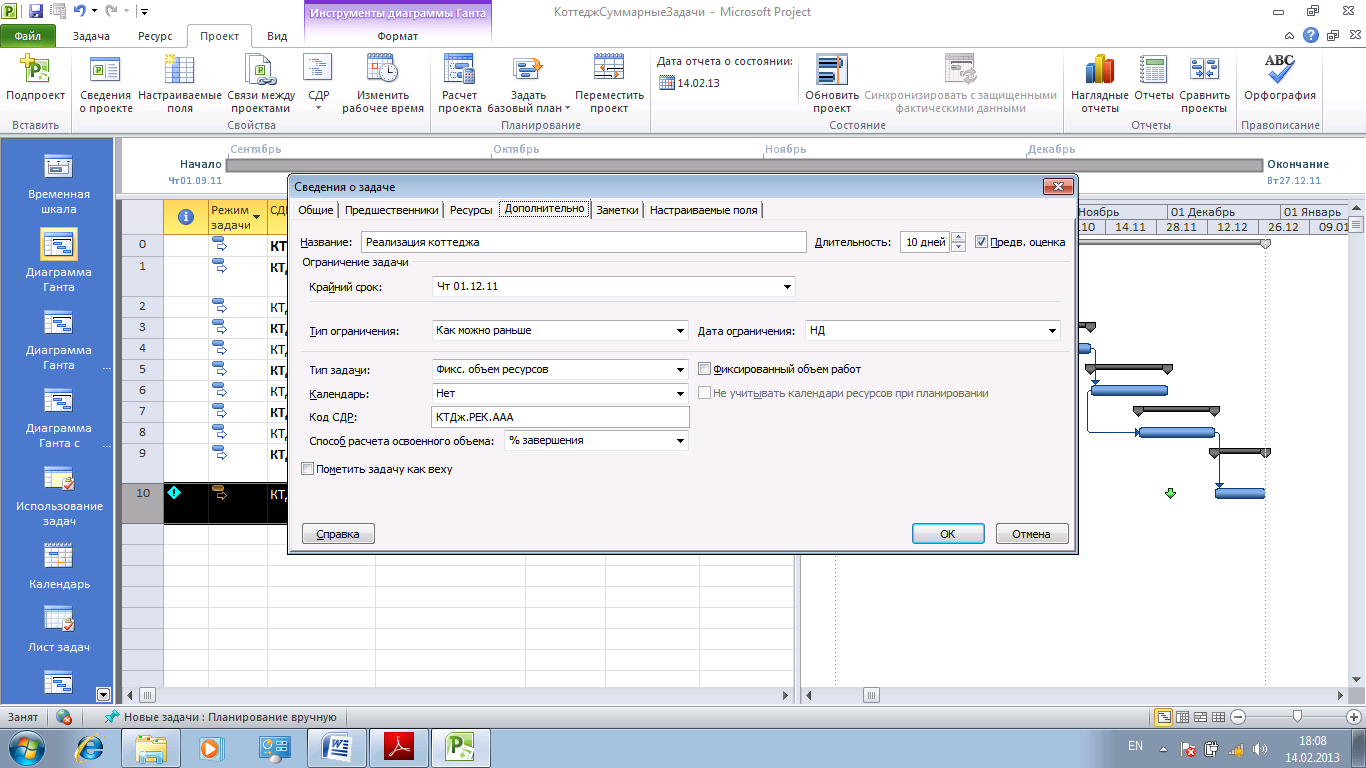1366x768 pixels.
Task: Select Календарь view in sidebar
Action: [x=59, y=567]
